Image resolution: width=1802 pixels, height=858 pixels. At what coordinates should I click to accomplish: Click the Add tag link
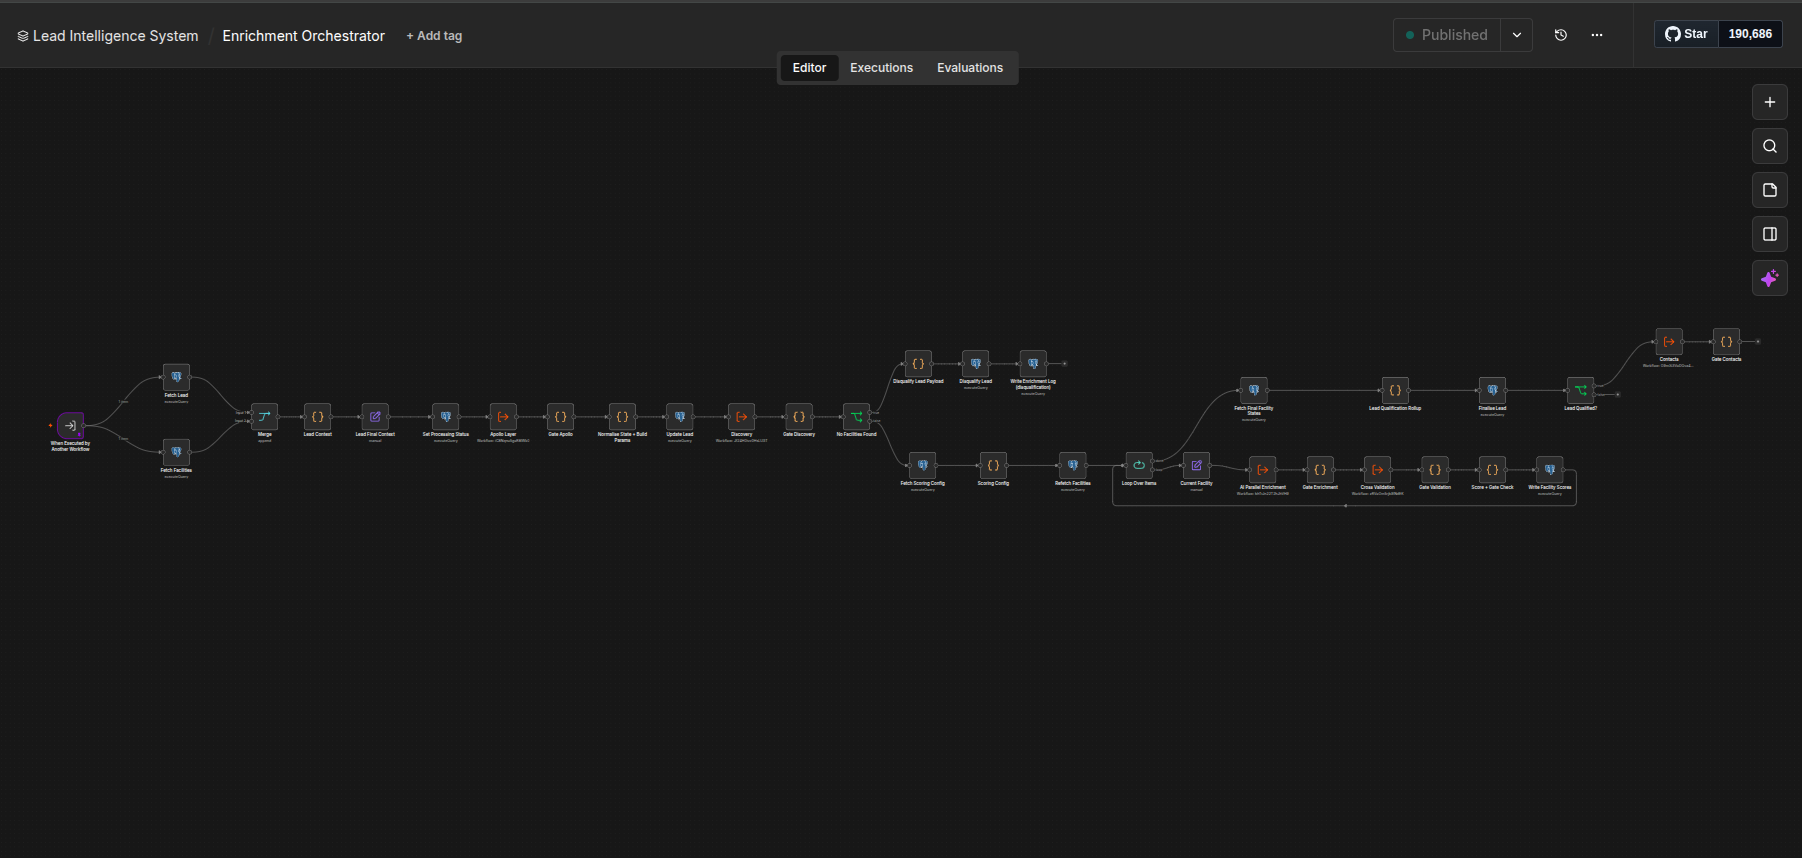click(x=434, y=36)
